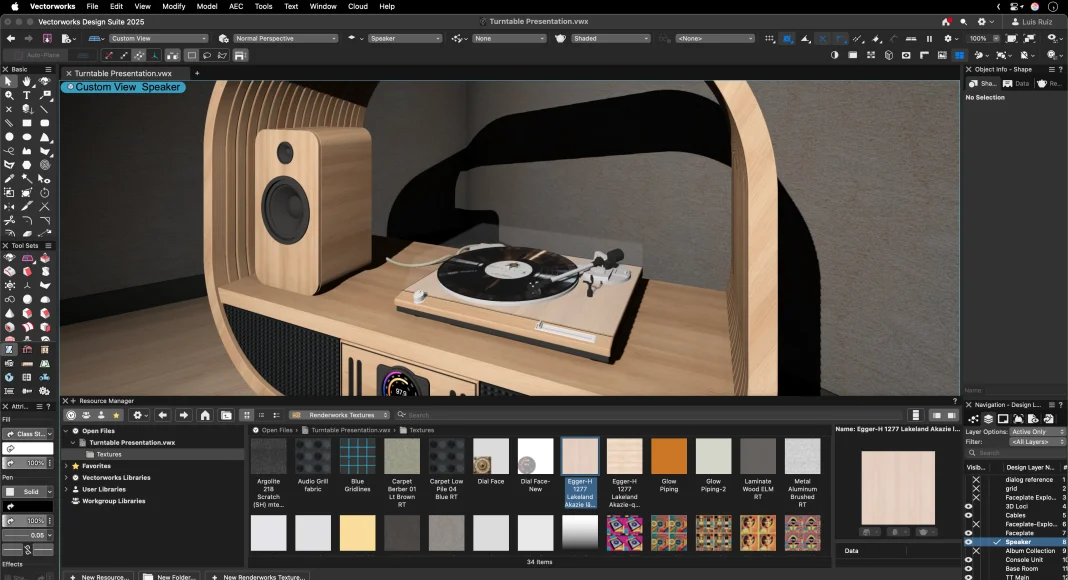Image resolution: width=1068 pixels, height=580 pixels.
Task: Toggle visibility of the 3D Loci layer
Action: pyautogui.click(x=968, y=507)
